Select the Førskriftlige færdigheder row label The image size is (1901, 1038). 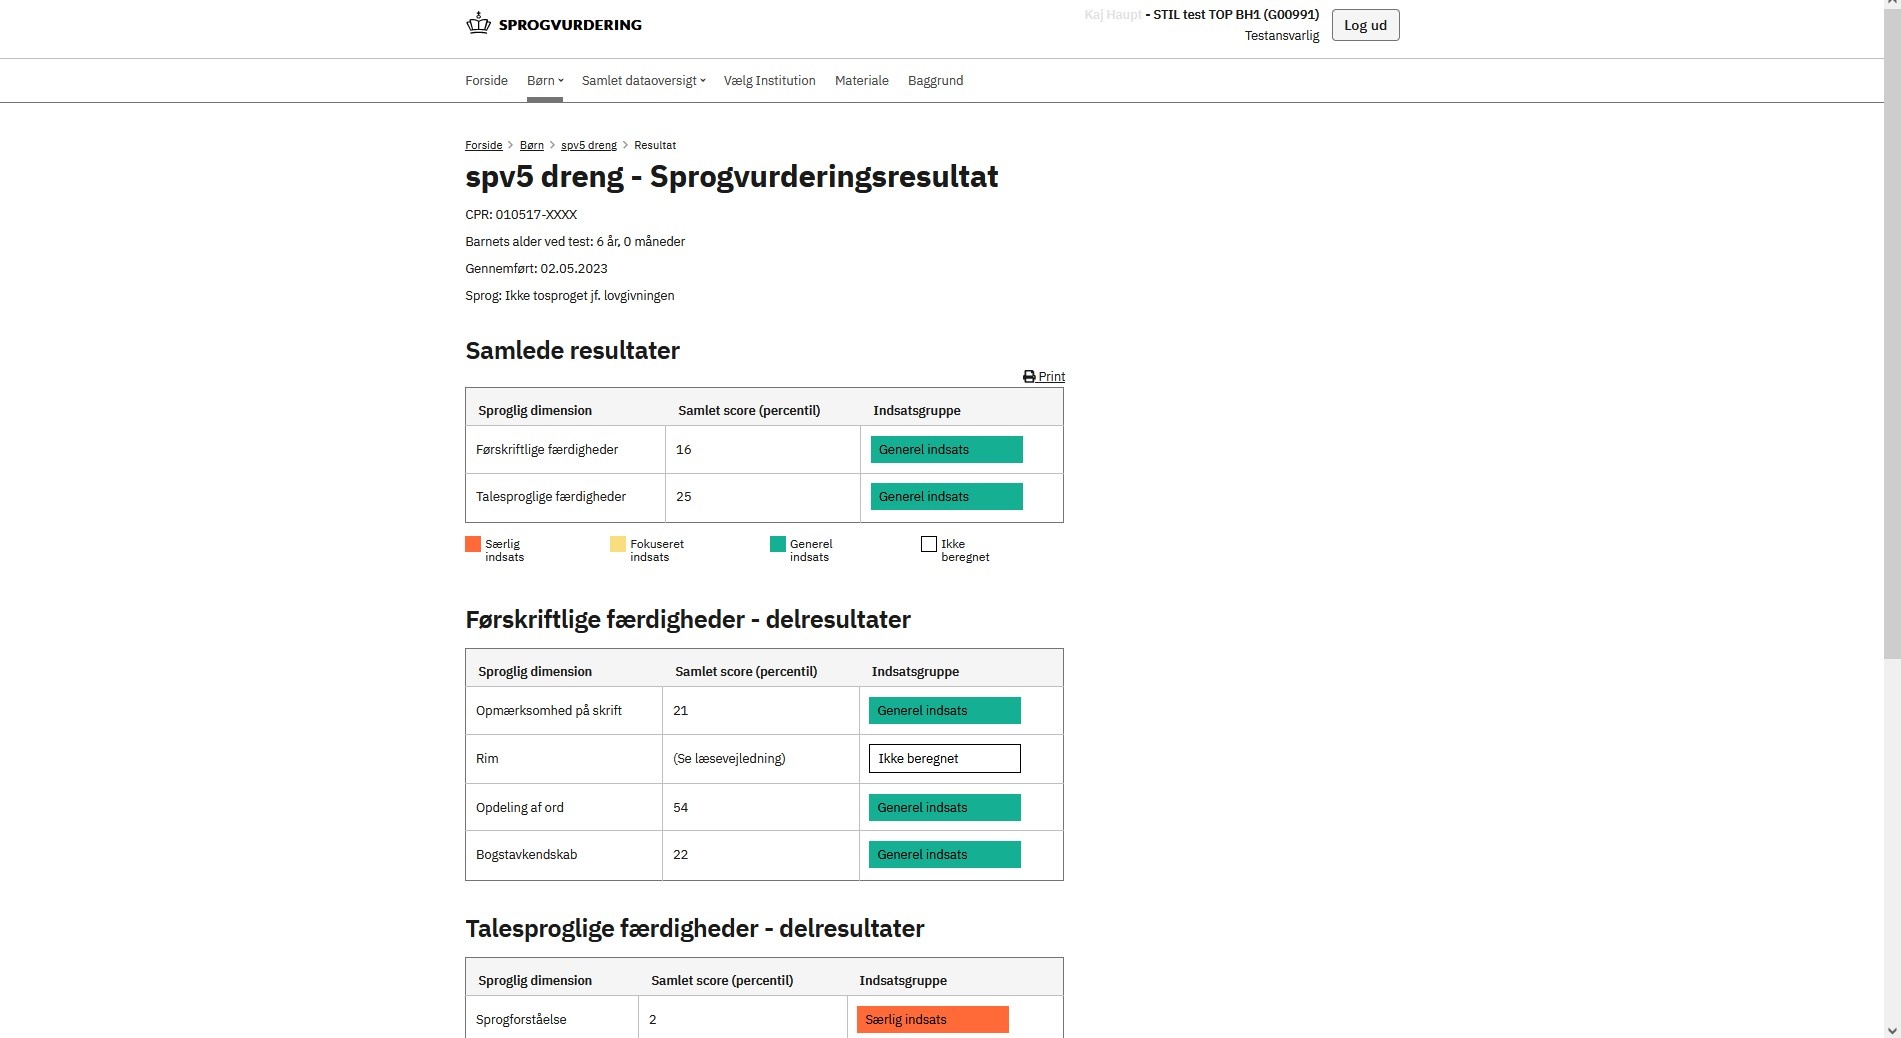coord(547,450)
